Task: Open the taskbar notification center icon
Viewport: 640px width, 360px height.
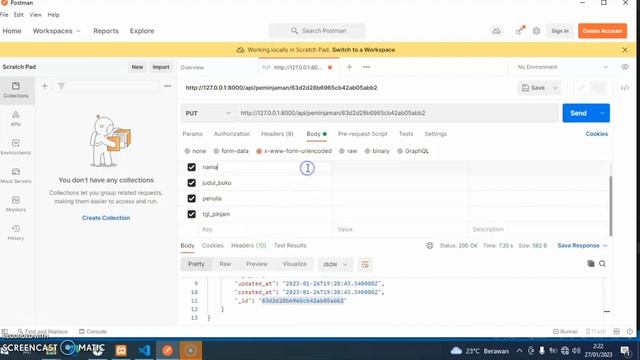Action: (625, 351)
